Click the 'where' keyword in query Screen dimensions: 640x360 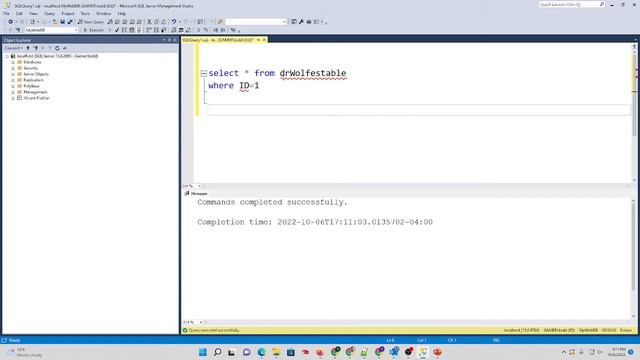221,86
